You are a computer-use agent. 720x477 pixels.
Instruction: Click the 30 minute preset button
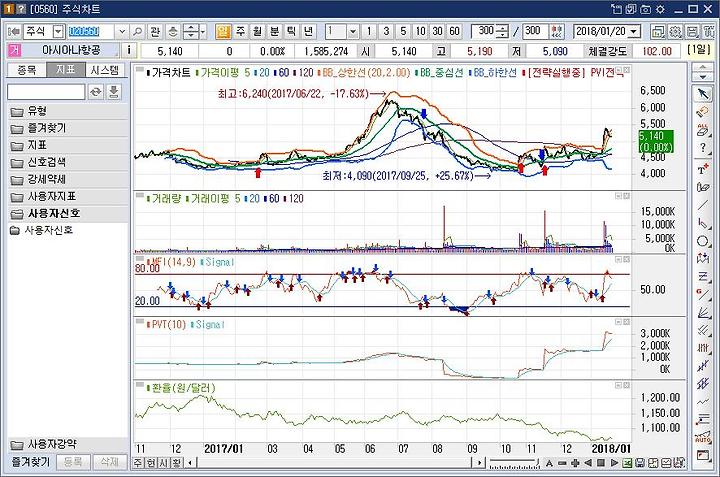pyautogui.click(x=437, y=31)
